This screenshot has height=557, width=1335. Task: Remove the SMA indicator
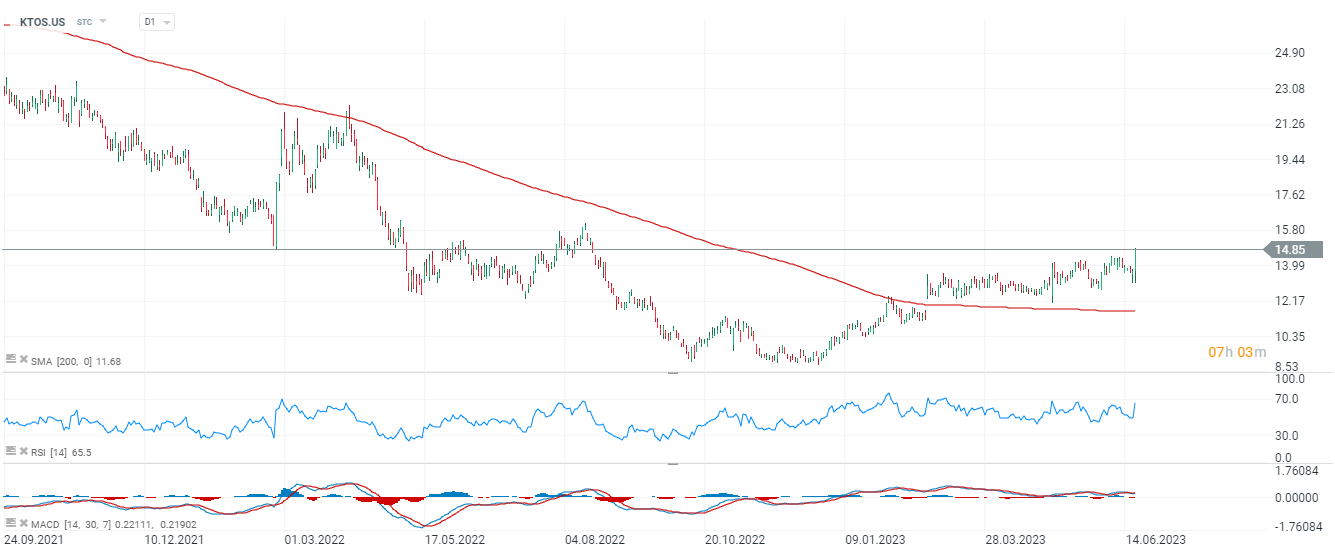click(x=22, y=360)
